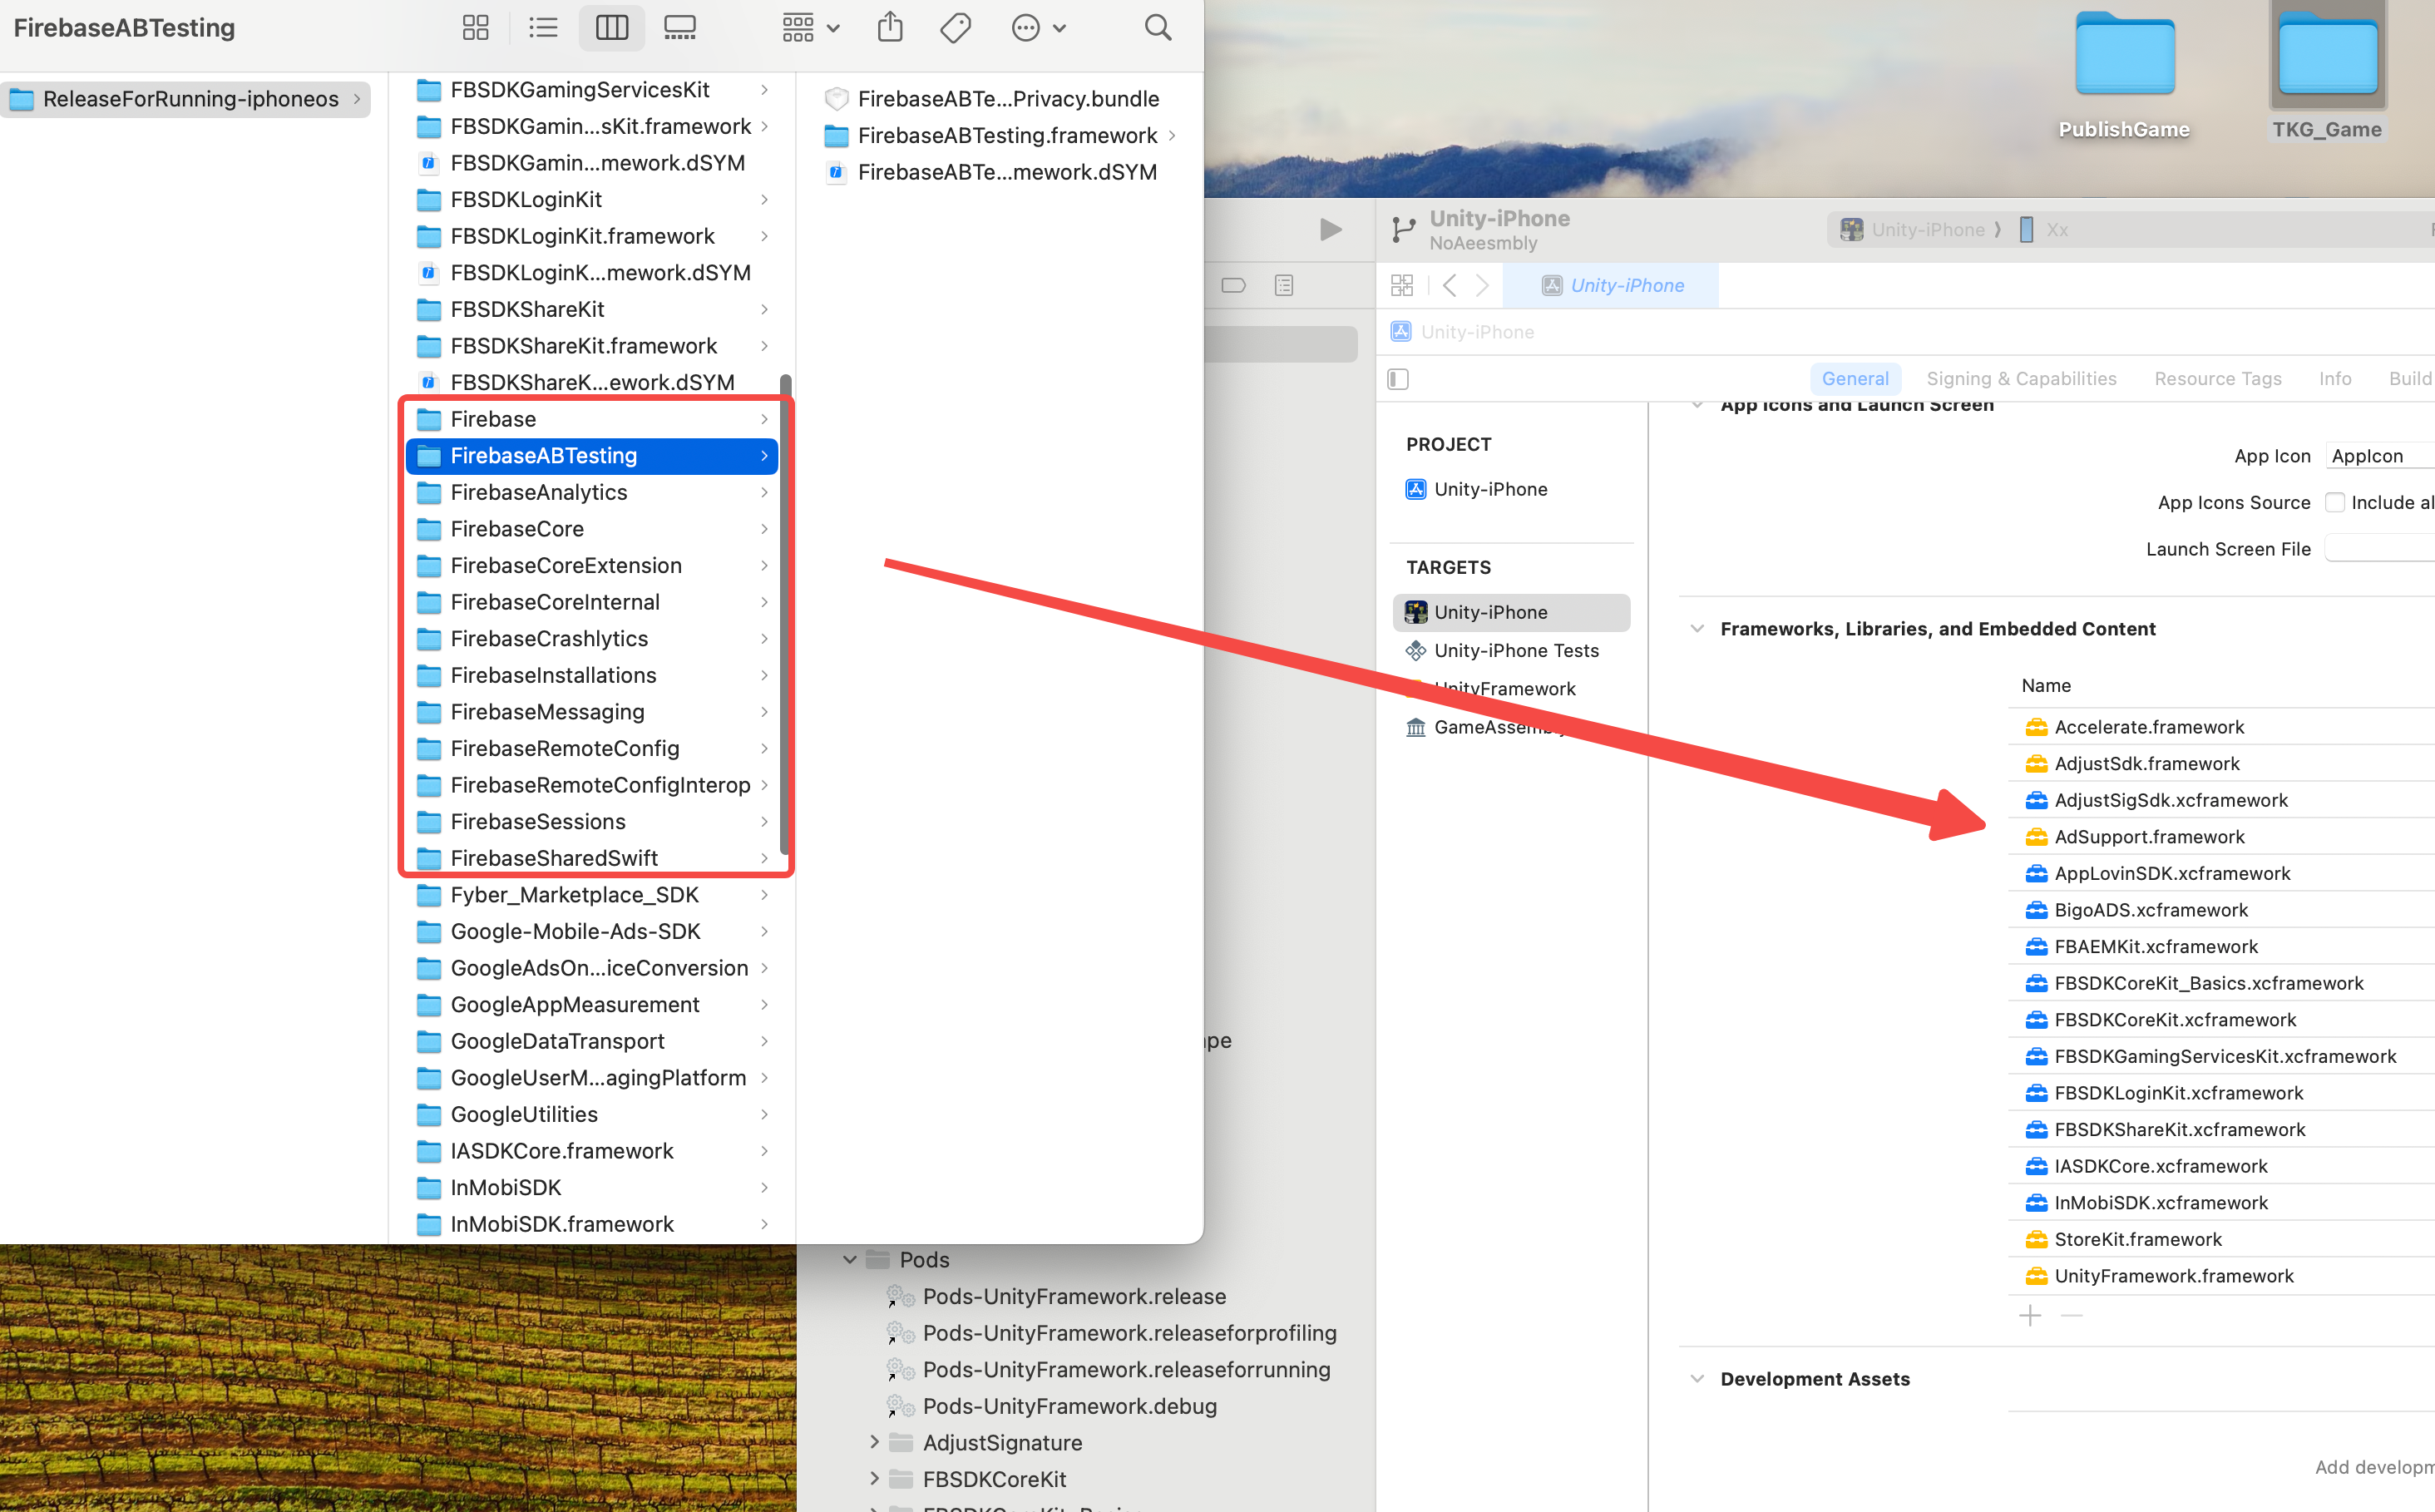Viewport: 2435px width, 1512px height.
Task: Click the Xcode related items grid icon
Action: tap(1401, 285)
